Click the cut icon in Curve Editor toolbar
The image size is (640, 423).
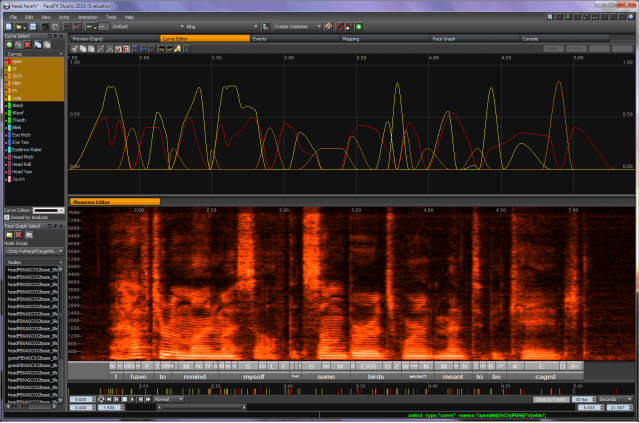74,49
